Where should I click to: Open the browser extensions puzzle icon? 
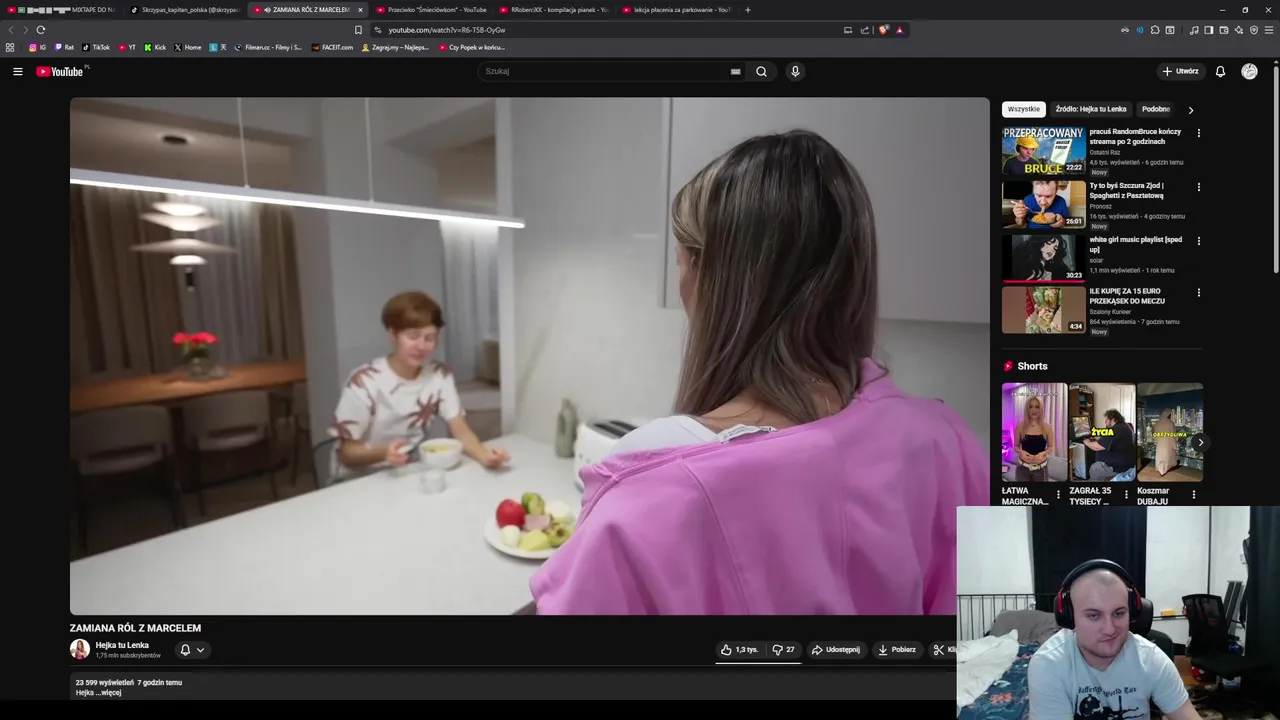coord(1155,30)
